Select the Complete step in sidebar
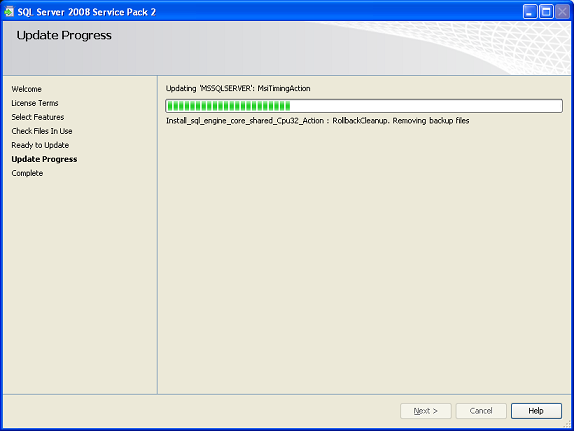 pos(27,173)
